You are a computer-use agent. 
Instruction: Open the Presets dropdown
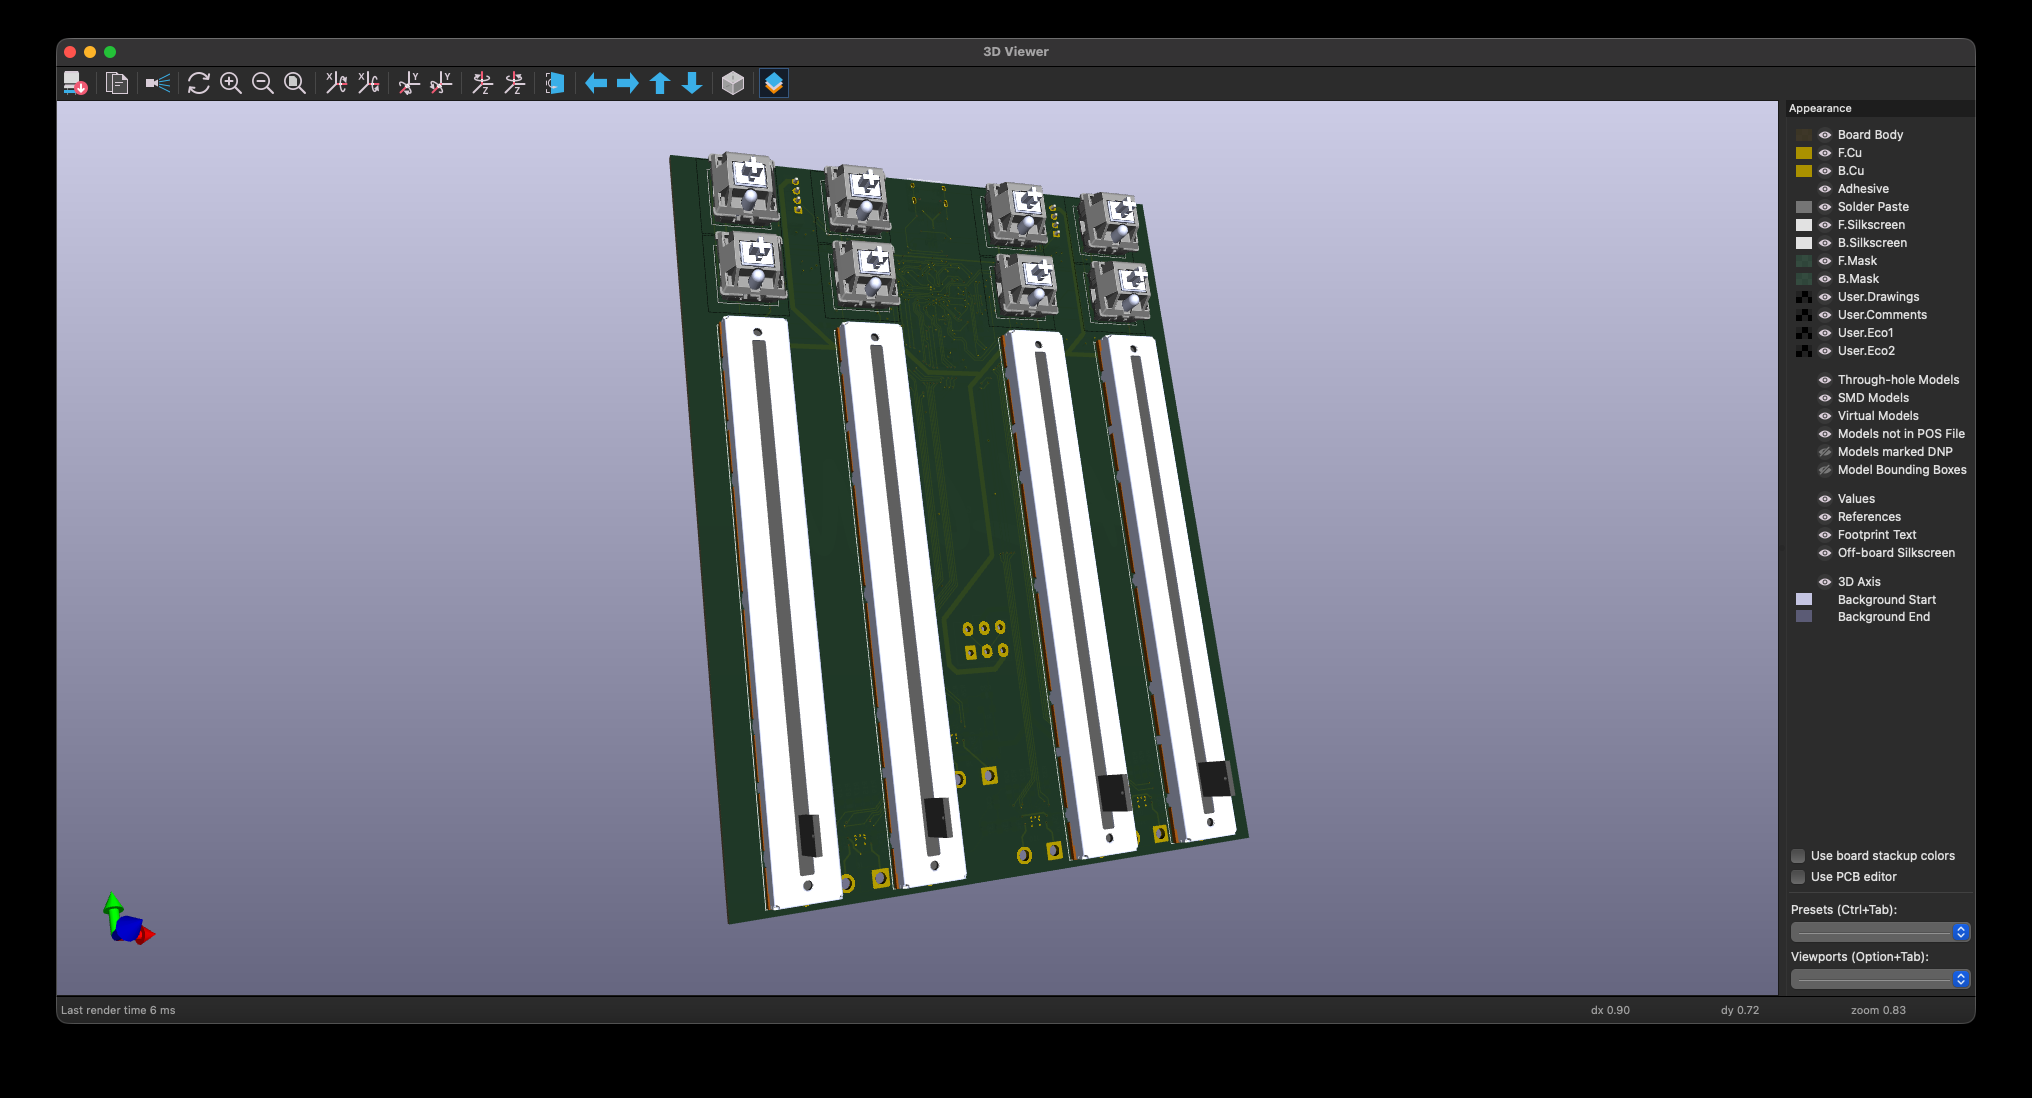[x=1879, y=932]
